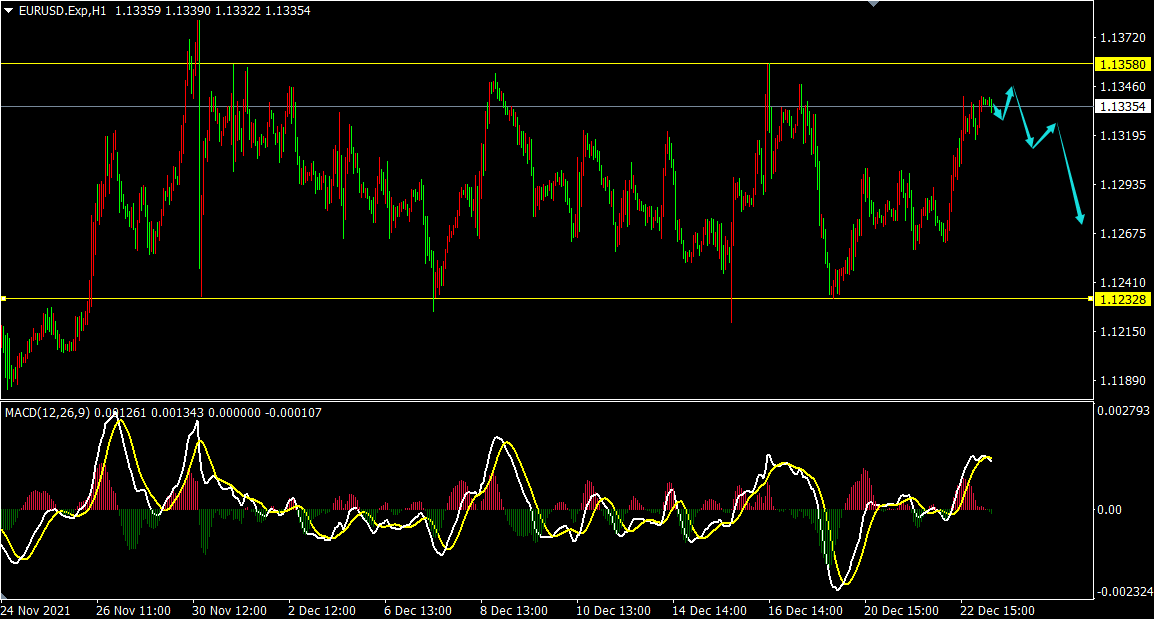The width and height of the screenshot is (1154, 619).
Task: Click the right handle of the 1.12328 line
Action: click(x=1091, y=299)
